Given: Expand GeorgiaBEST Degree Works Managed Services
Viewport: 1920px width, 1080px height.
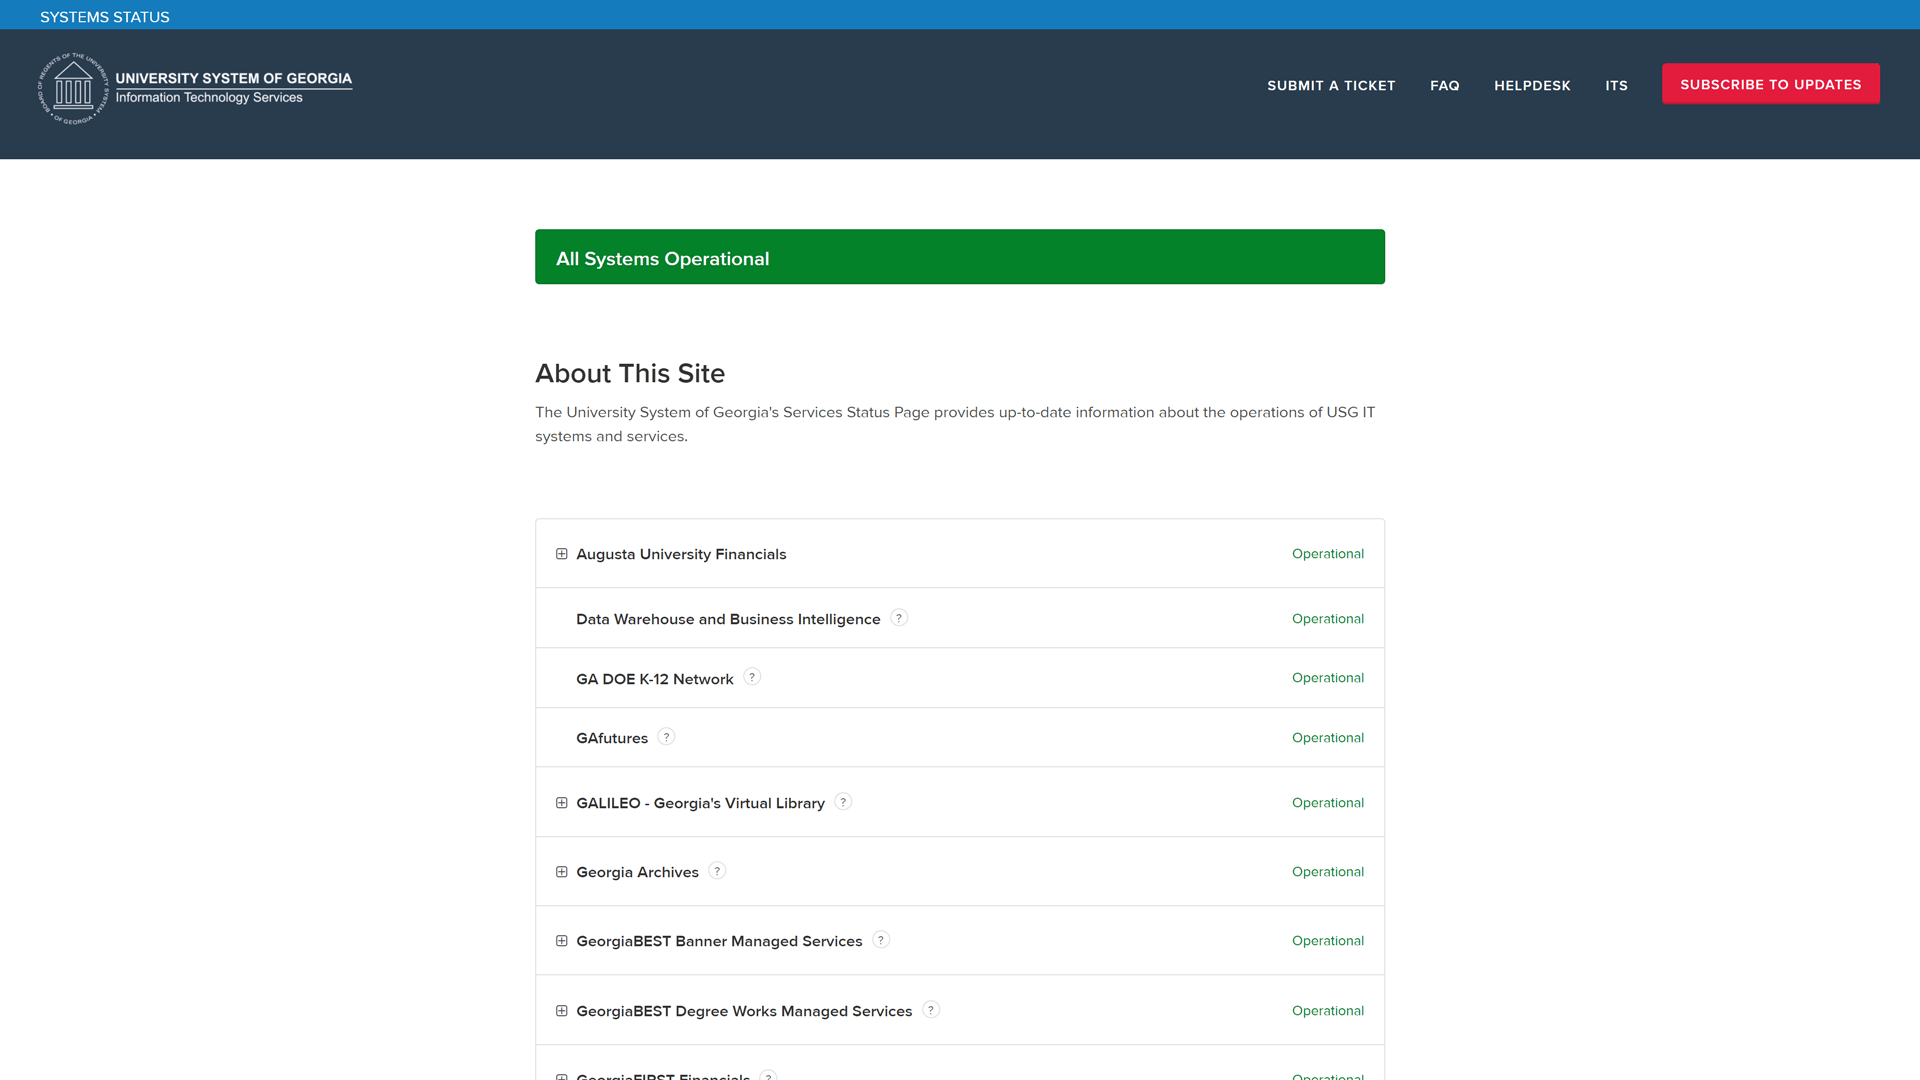Looking at the screenshot, I should point(561,1010).
